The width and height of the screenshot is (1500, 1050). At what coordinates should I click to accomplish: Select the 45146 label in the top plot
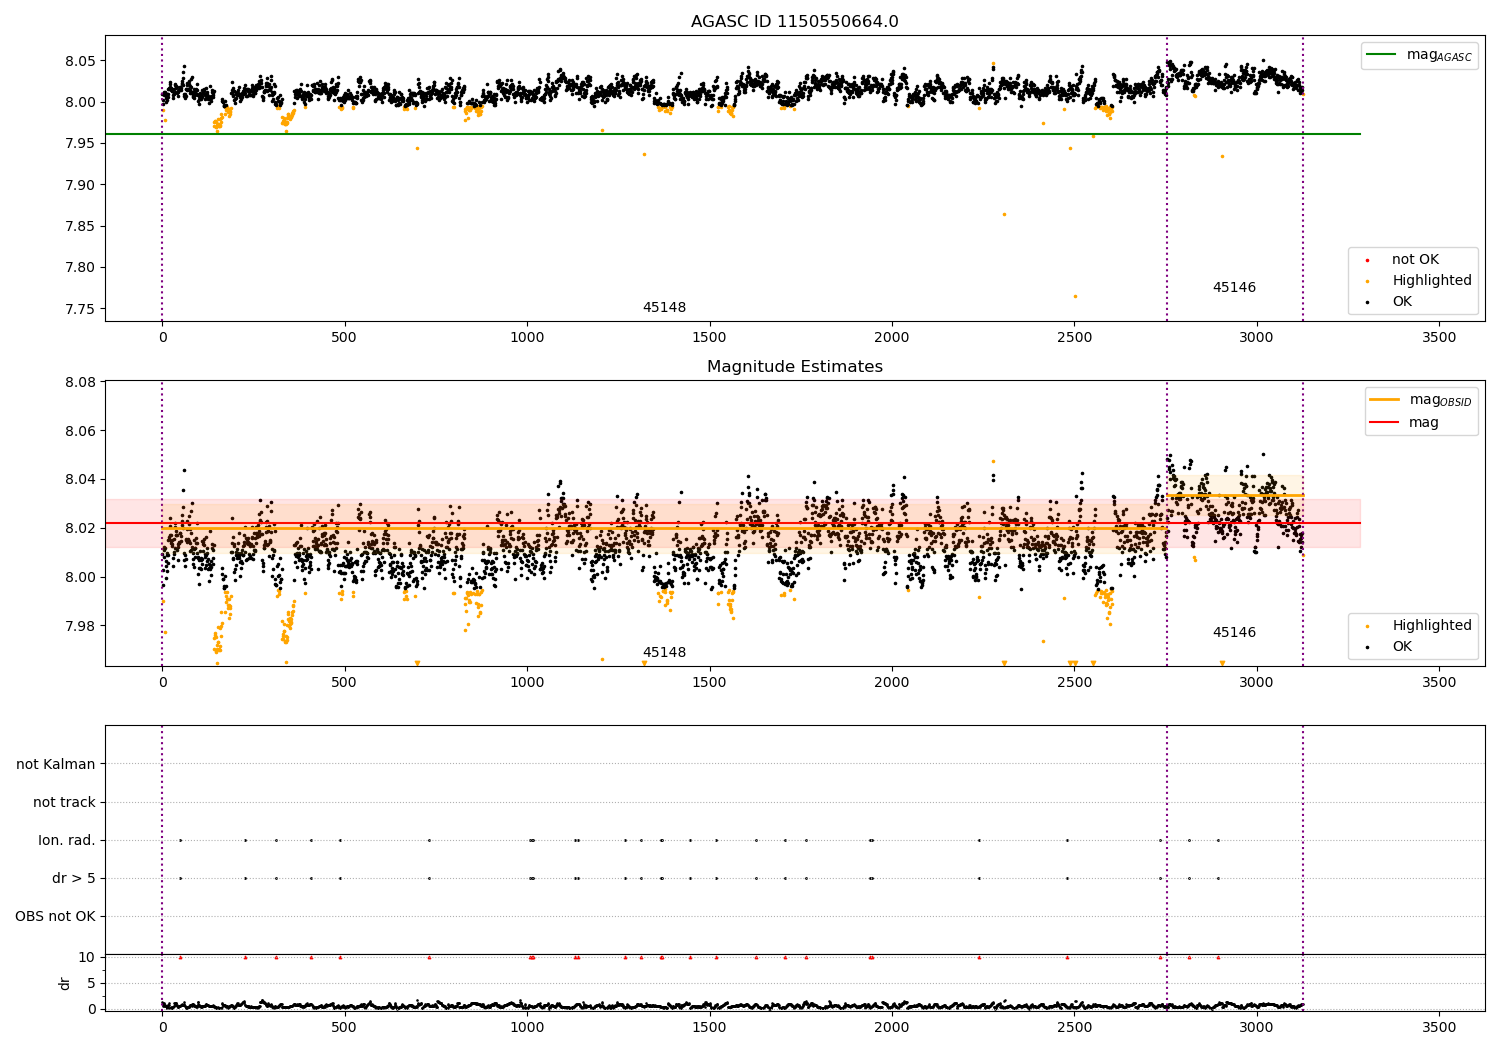[x=1234, y=288]
